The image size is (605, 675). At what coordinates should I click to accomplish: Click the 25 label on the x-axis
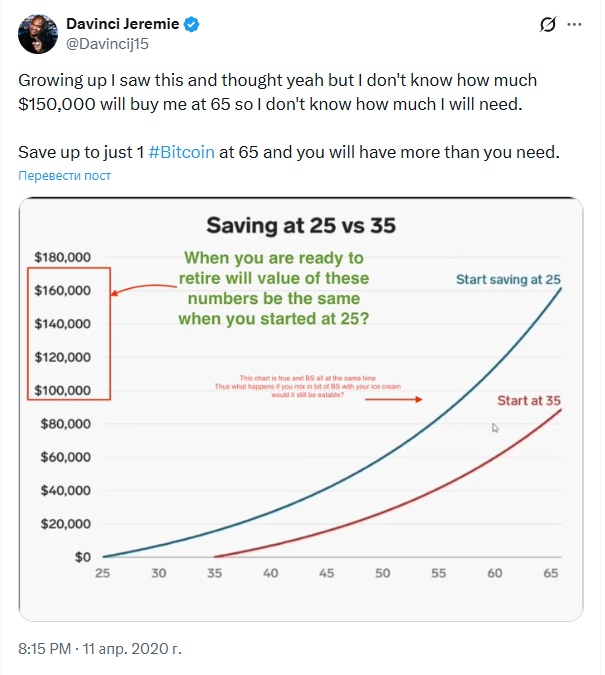pyautogui.click(x=101, y=573)
